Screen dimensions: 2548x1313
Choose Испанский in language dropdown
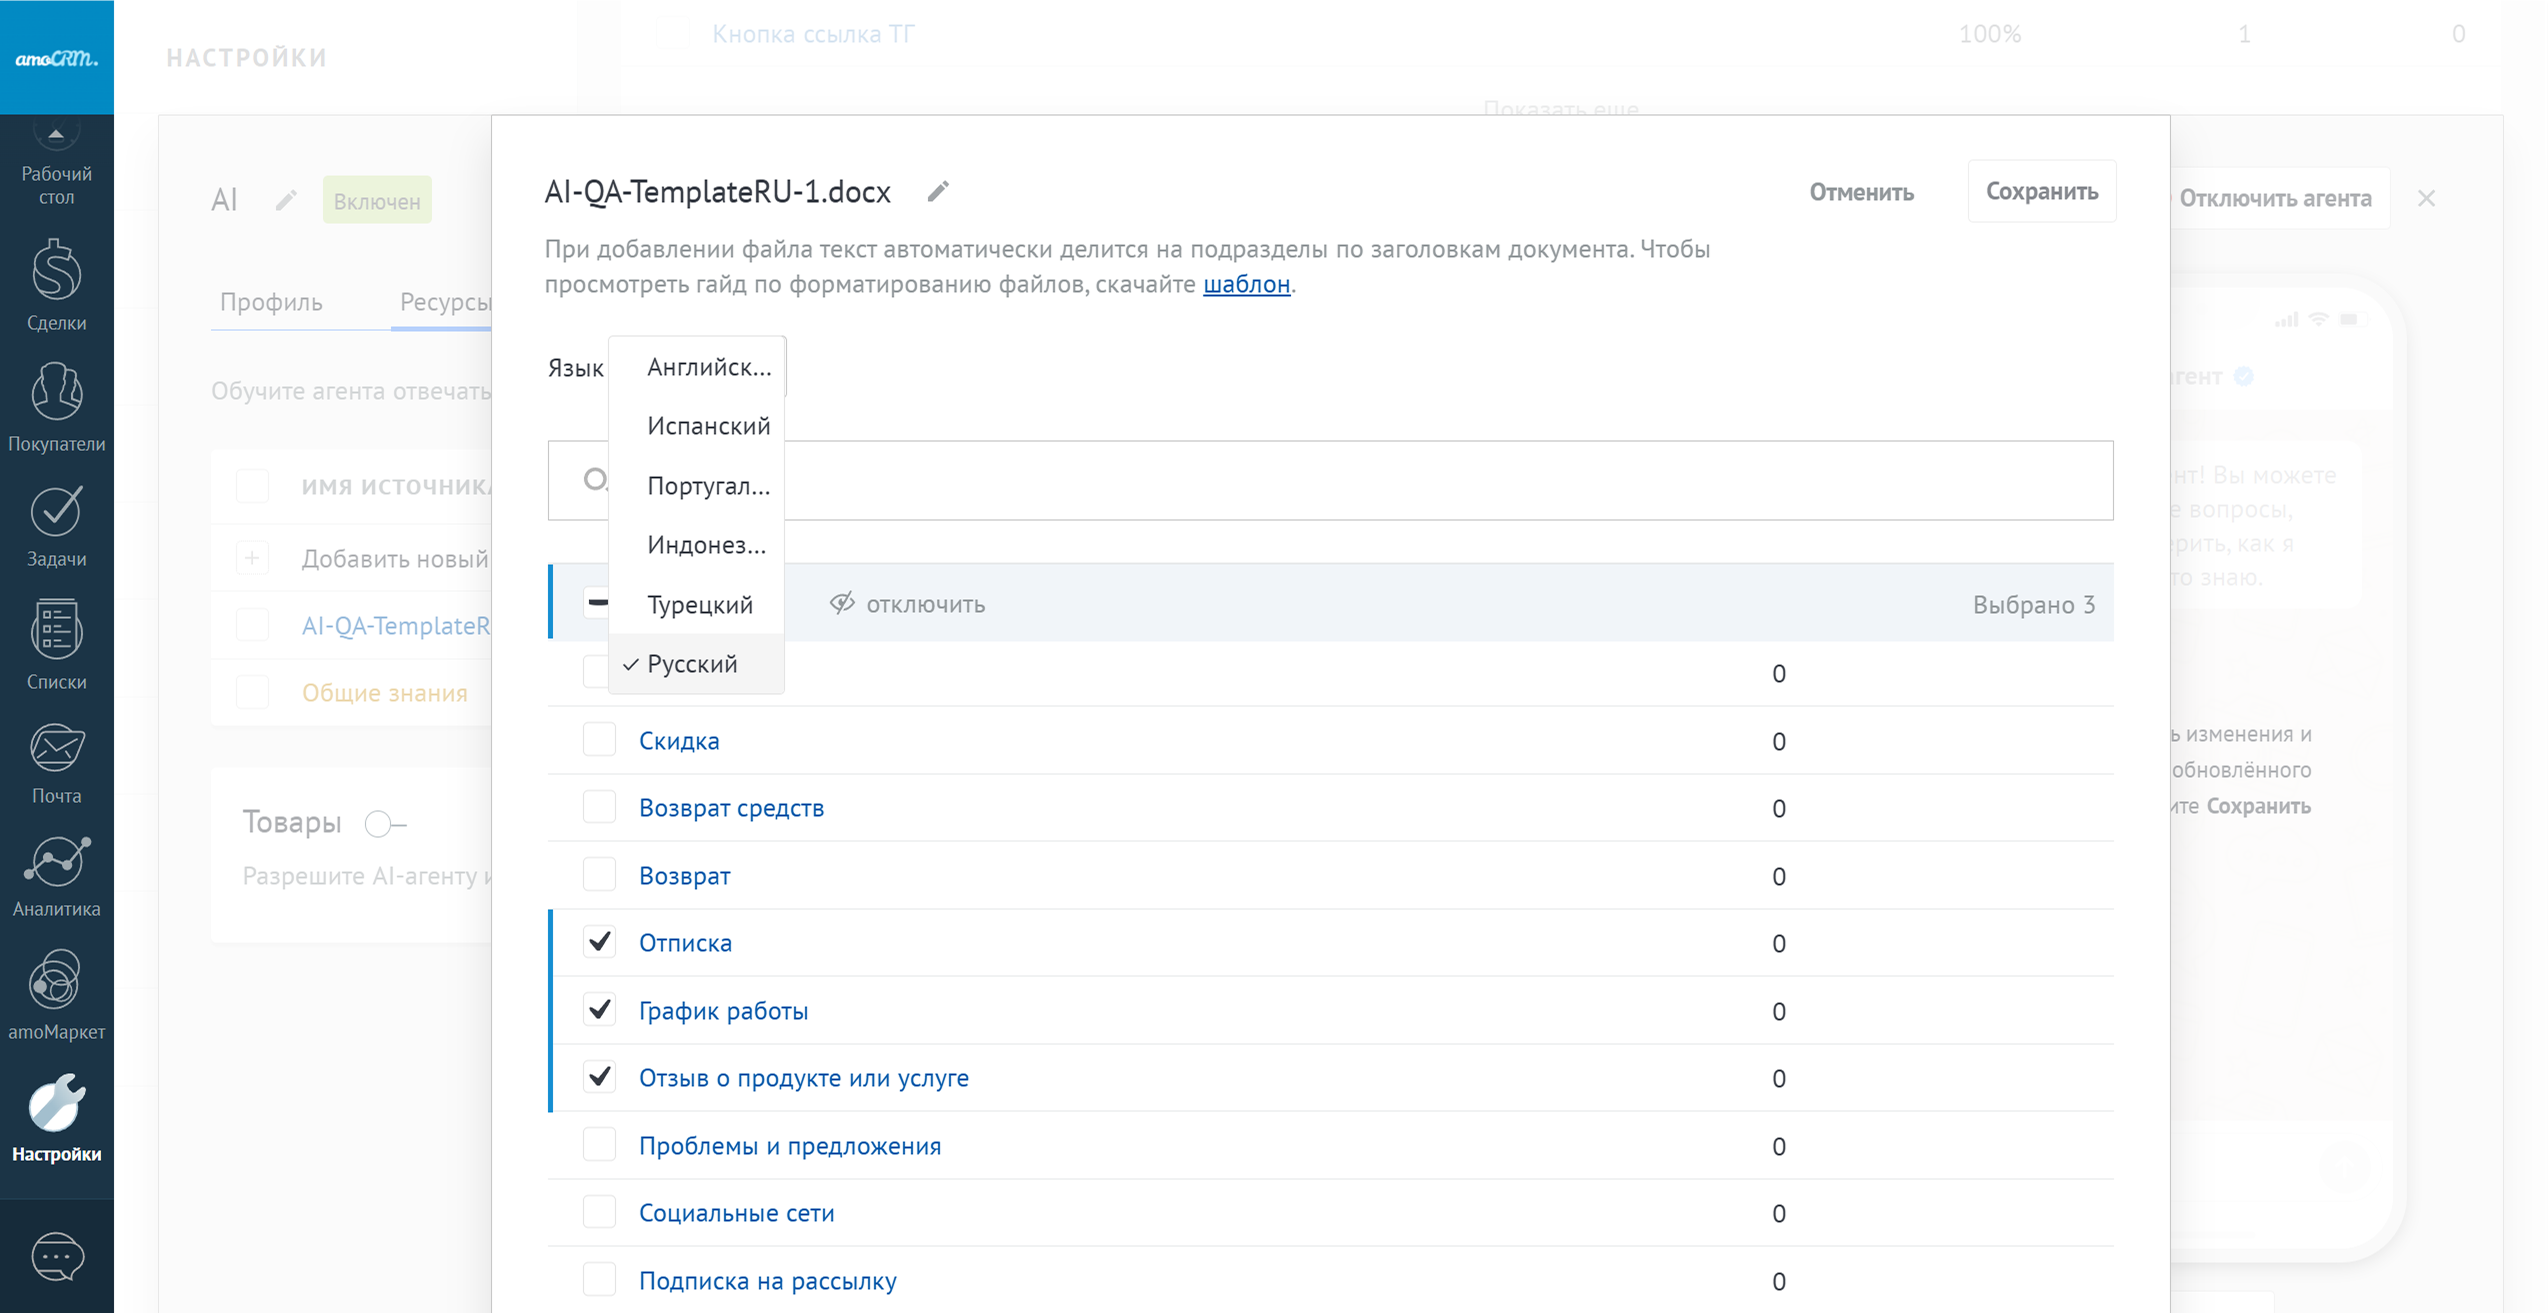pos(708,426)
